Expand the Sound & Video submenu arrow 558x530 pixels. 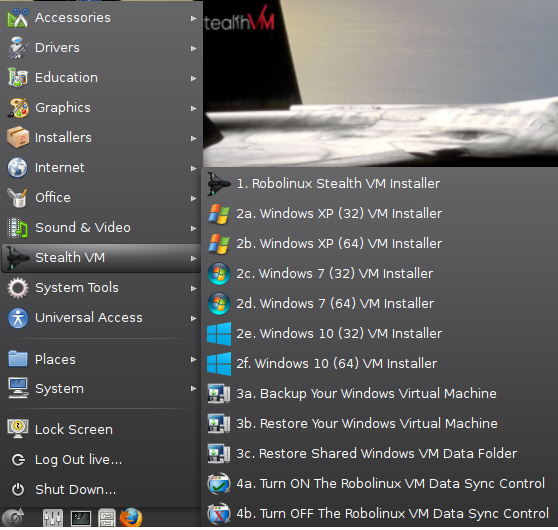click(193, 228)
